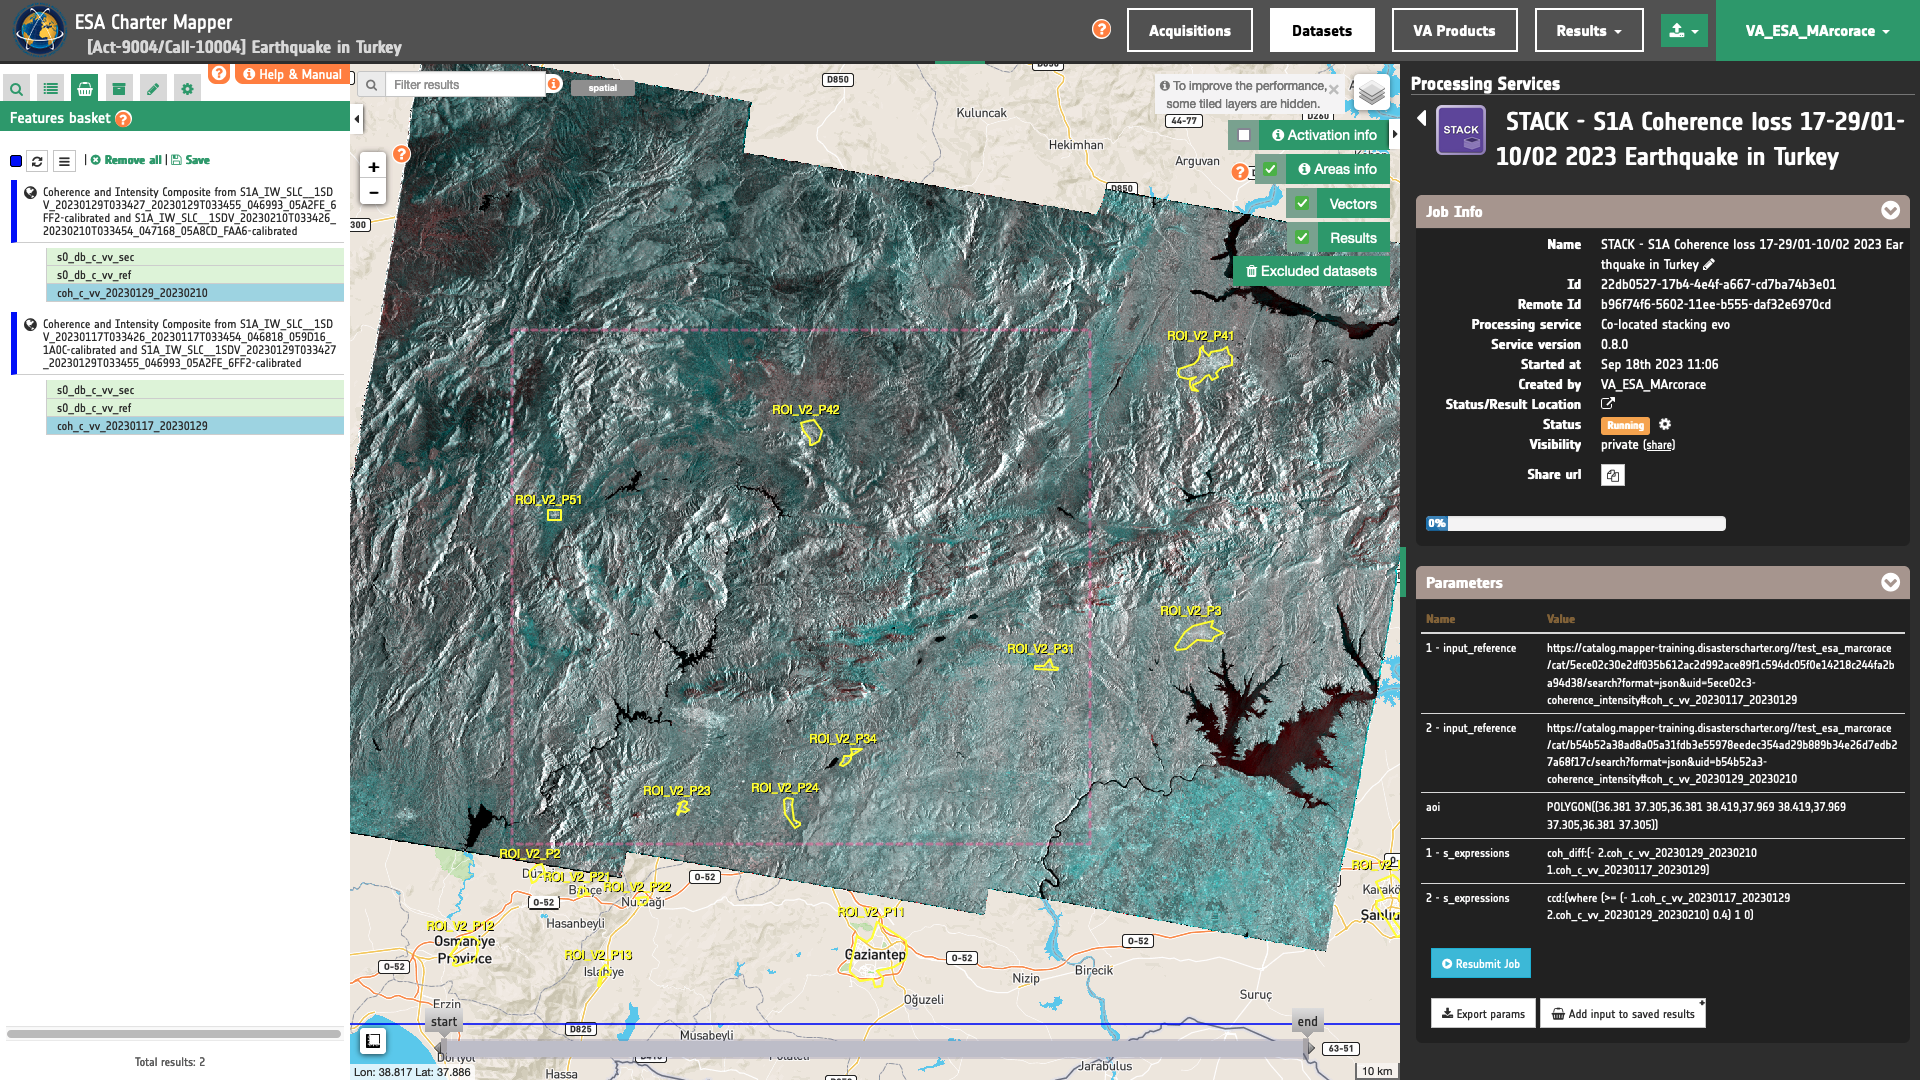Select layer coh_c_vv_20230117_20230129
1920x1080 pixels.
tap(195, 426)
